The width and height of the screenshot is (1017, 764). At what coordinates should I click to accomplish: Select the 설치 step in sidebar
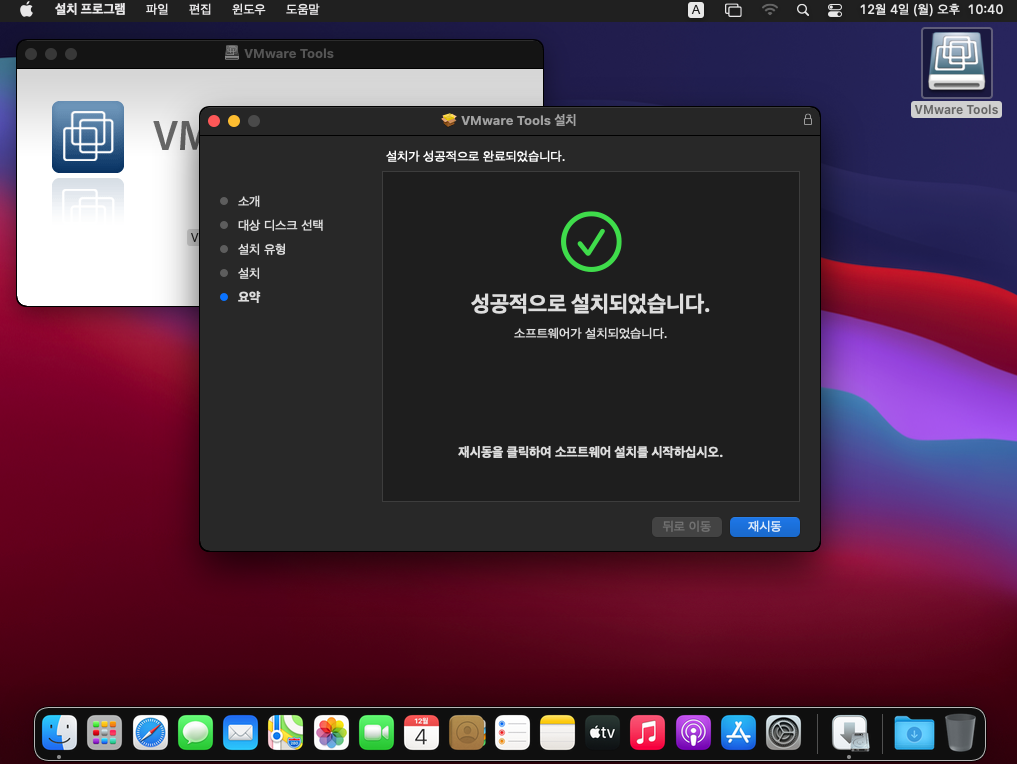(x=248, y=273)
